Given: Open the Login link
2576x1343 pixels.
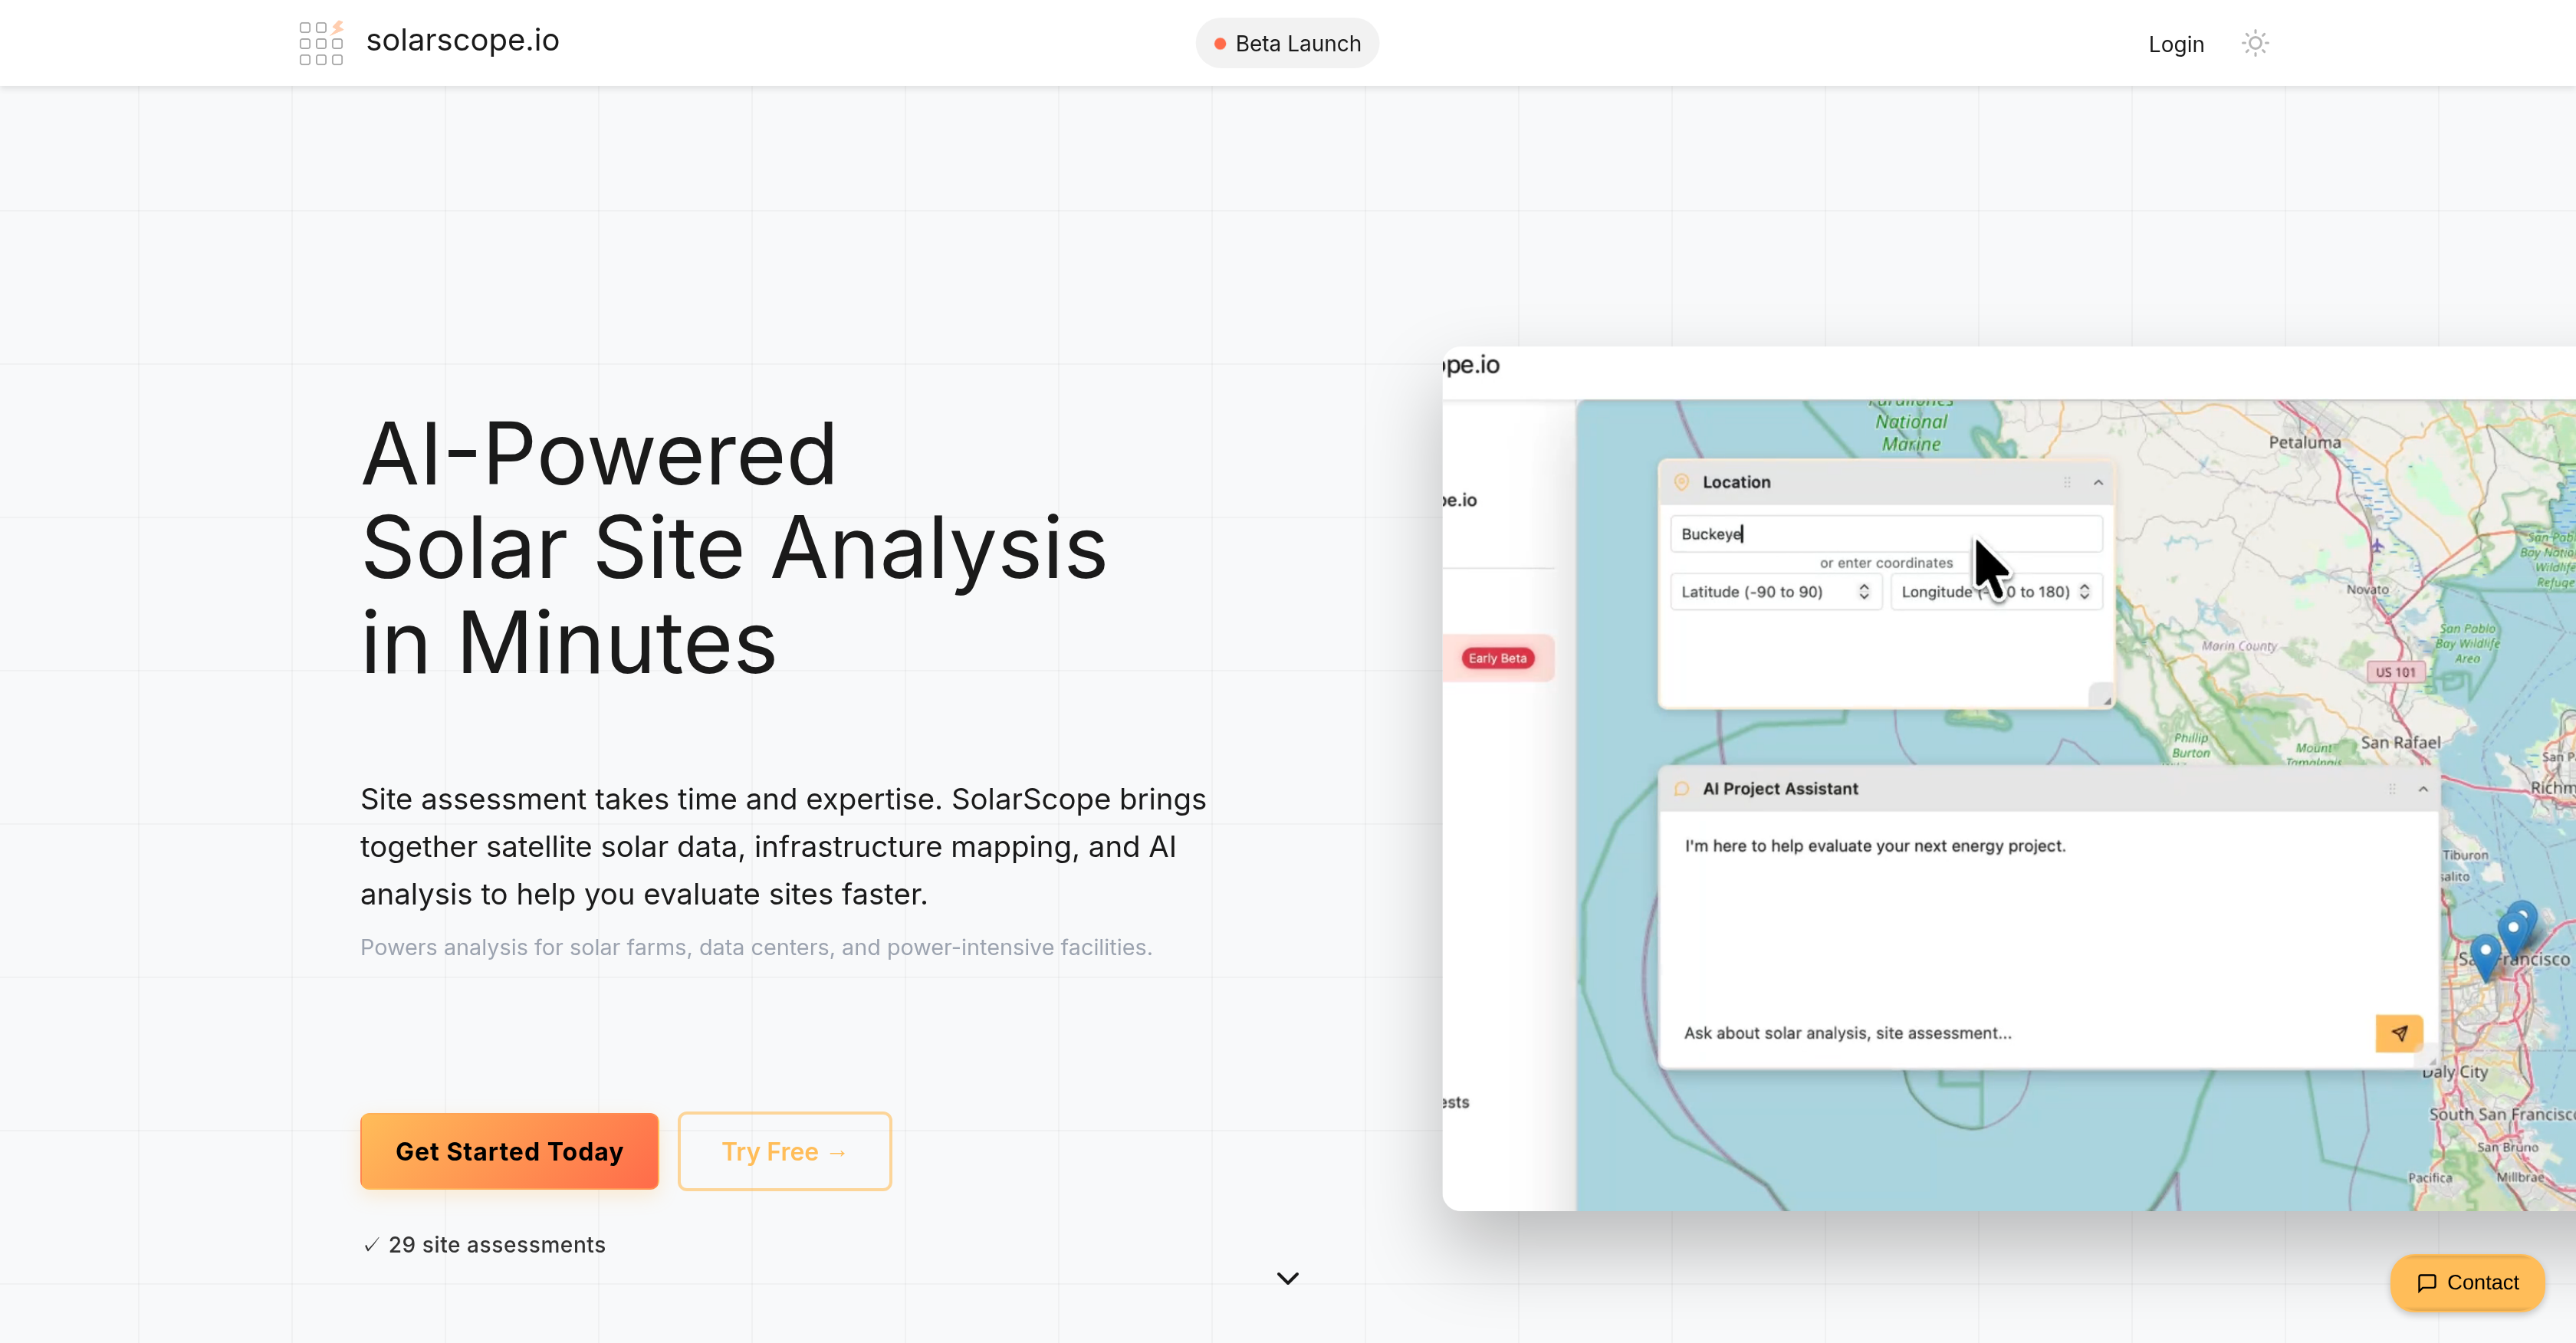Looking at the screenshot, I should [2176, 44].
